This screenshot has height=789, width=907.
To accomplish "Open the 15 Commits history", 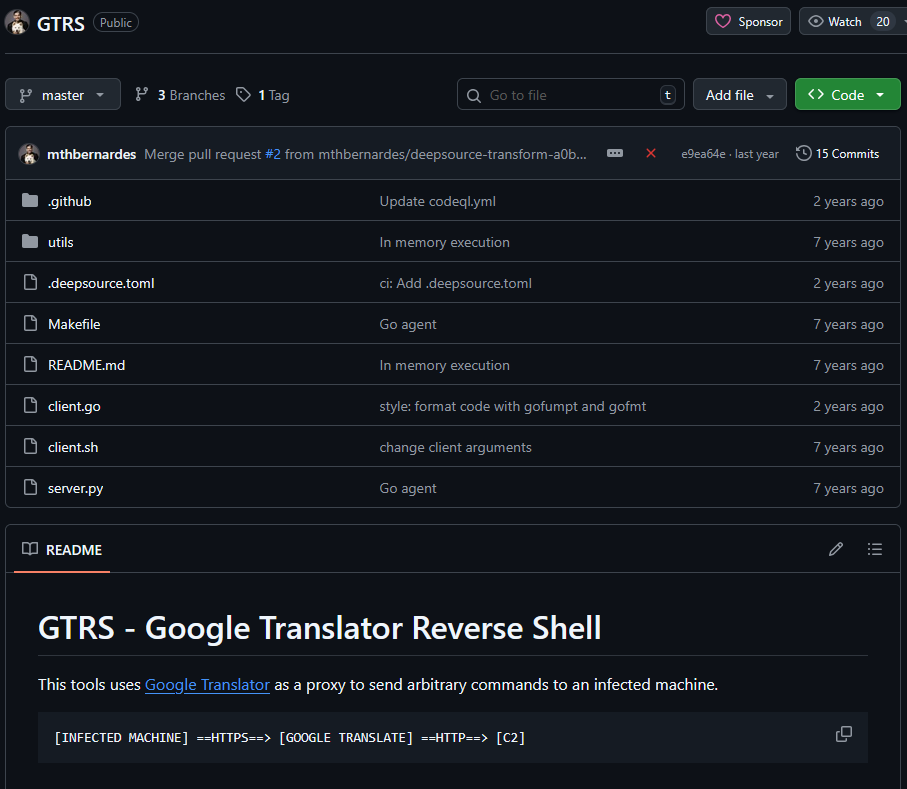I will point(837,153).
